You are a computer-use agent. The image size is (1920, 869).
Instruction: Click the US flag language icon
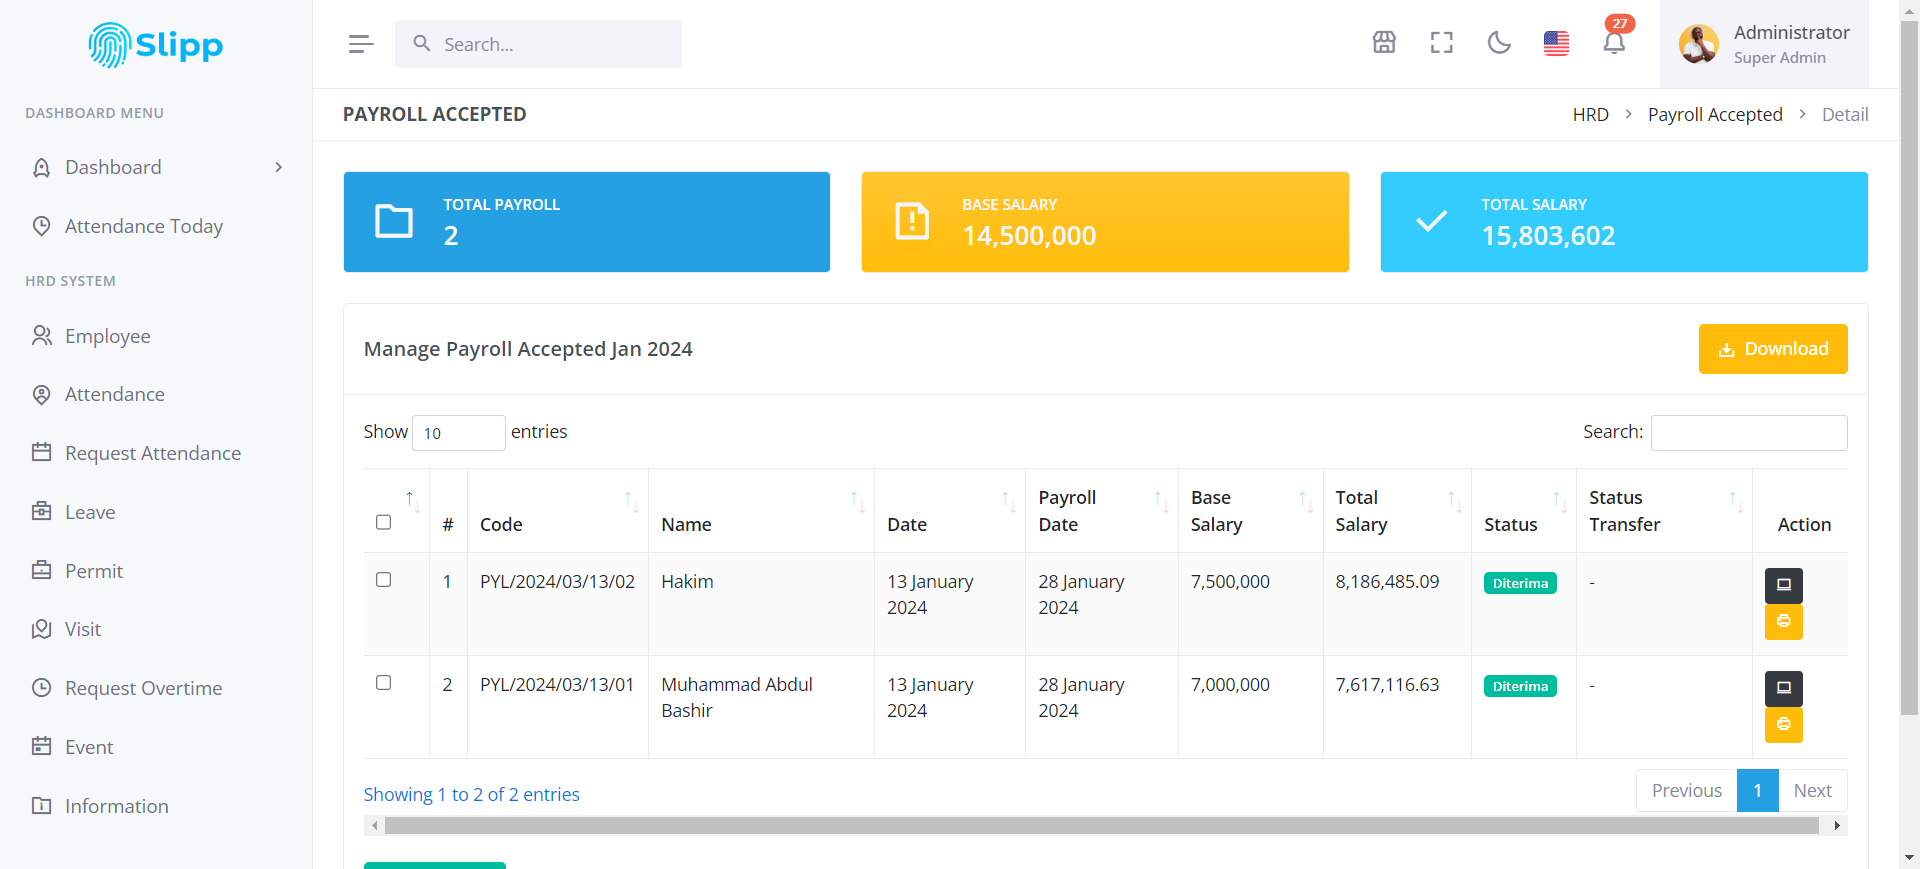point(1556,43)
